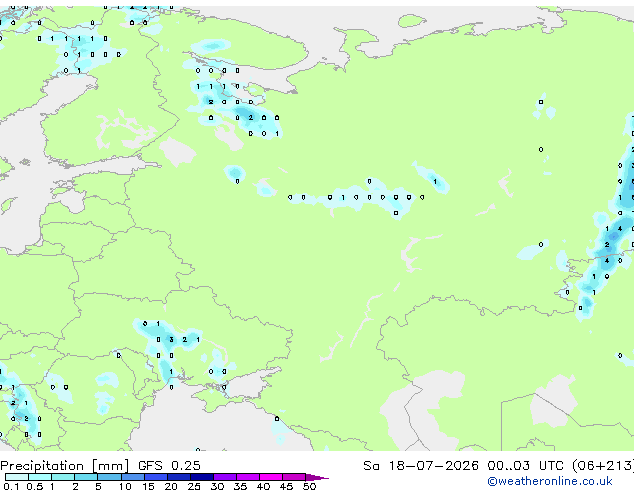
Task: Choose the 25–30 mm navy legend box
Action: (x=202, y=477)
